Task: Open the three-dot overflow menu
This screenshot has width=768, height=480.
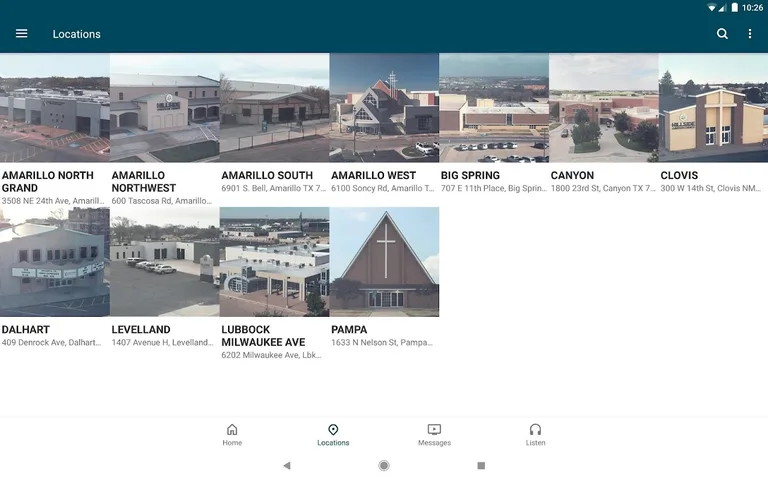Action: coord(749,34)
